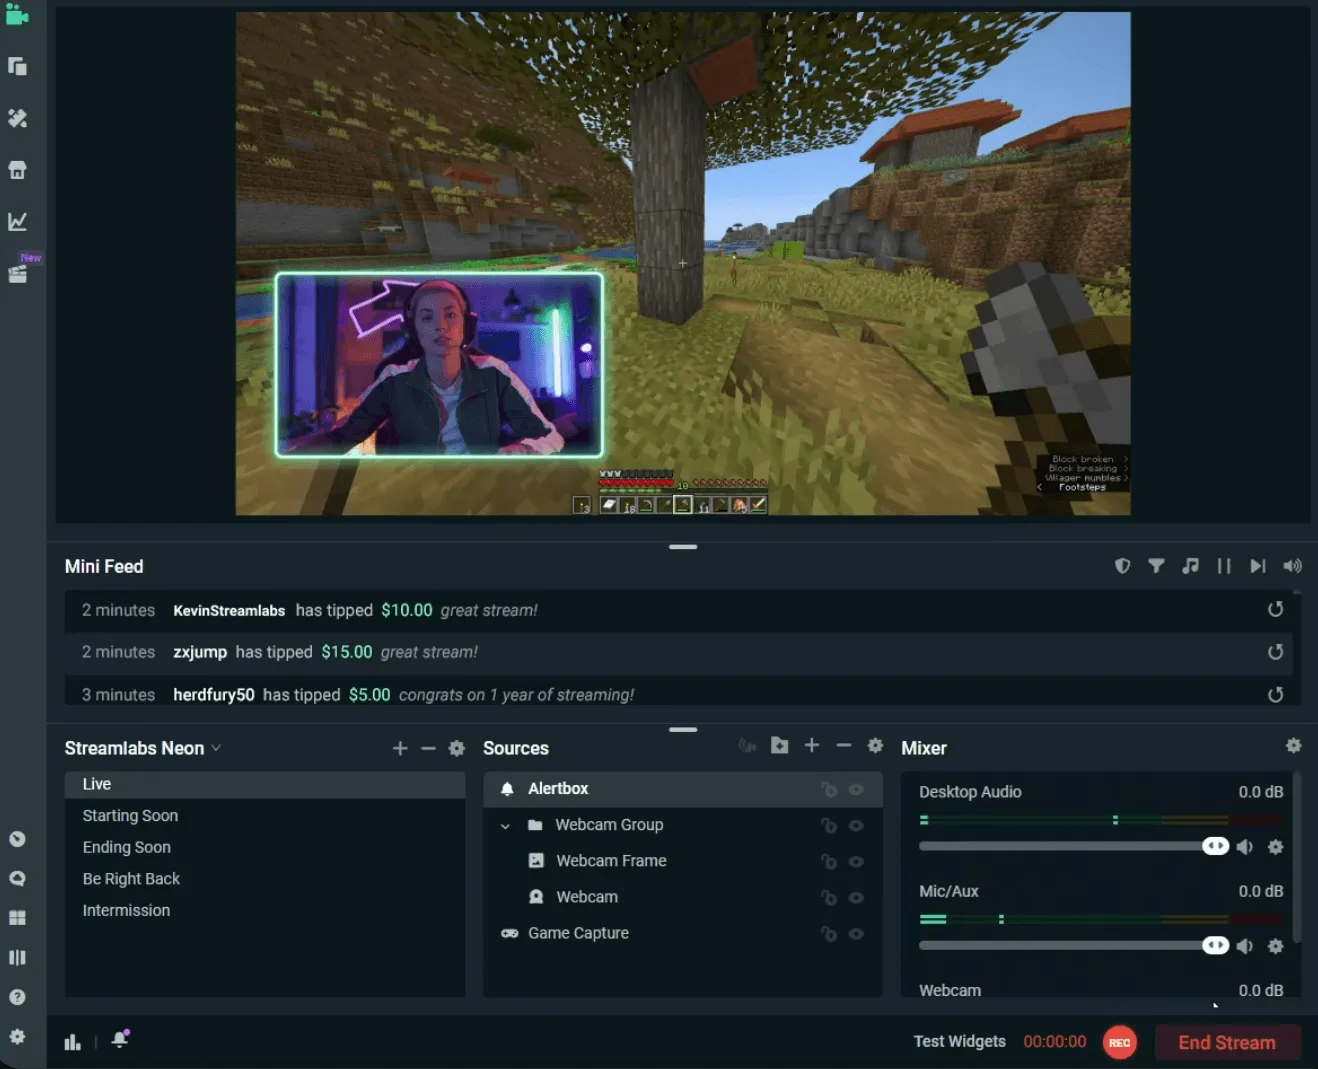Toggle visibility of the Alertbox source
Image resolution: width=1318 pixels, height=1069 pixels.
tap(857, 789)
